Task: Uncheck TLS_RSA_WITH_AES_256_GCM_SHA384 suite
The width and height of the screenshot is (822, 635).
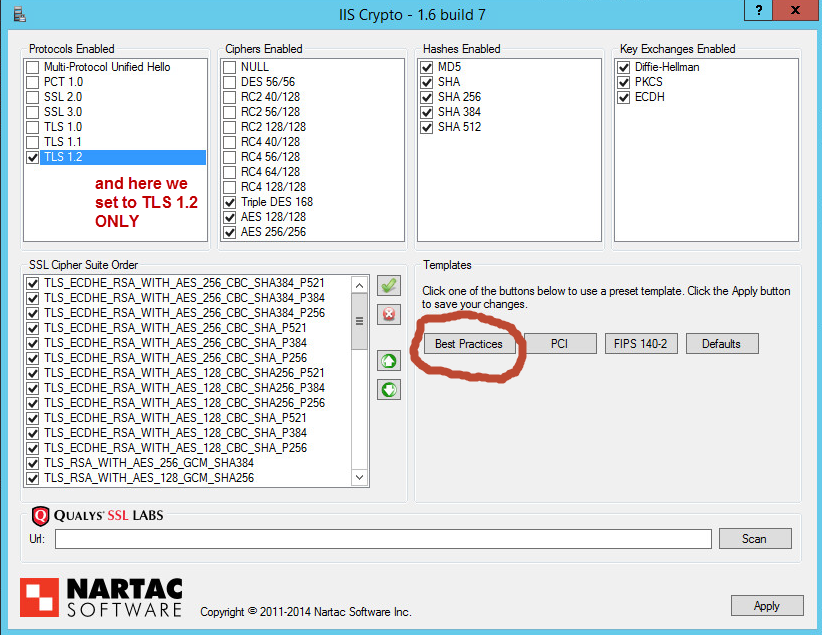Action: coord(33,464)
